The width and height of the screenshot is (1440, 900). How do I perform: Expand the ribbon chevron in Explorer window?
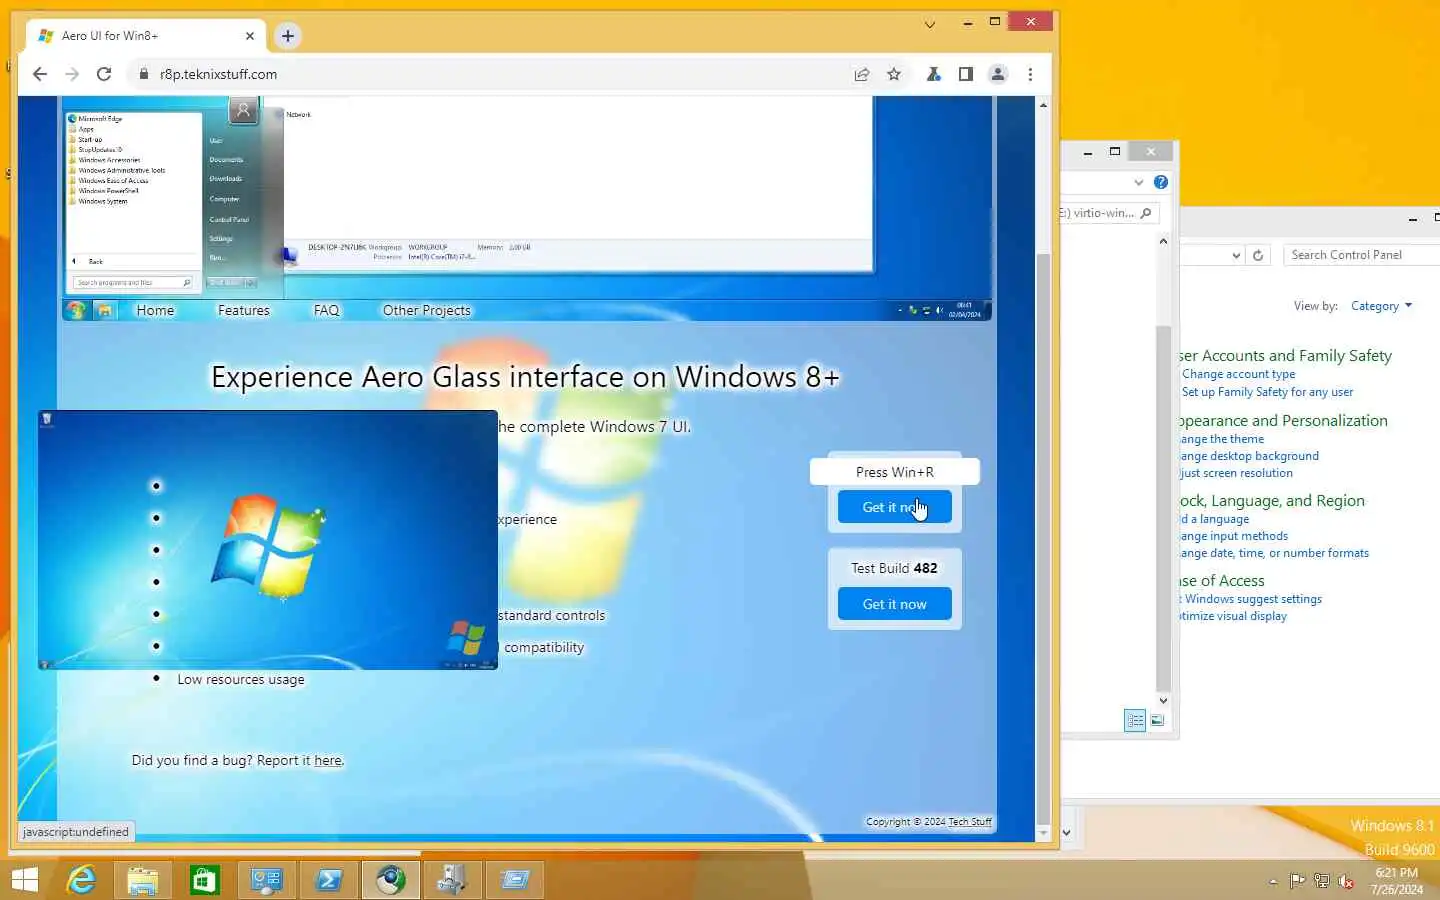pos(1139,182)
